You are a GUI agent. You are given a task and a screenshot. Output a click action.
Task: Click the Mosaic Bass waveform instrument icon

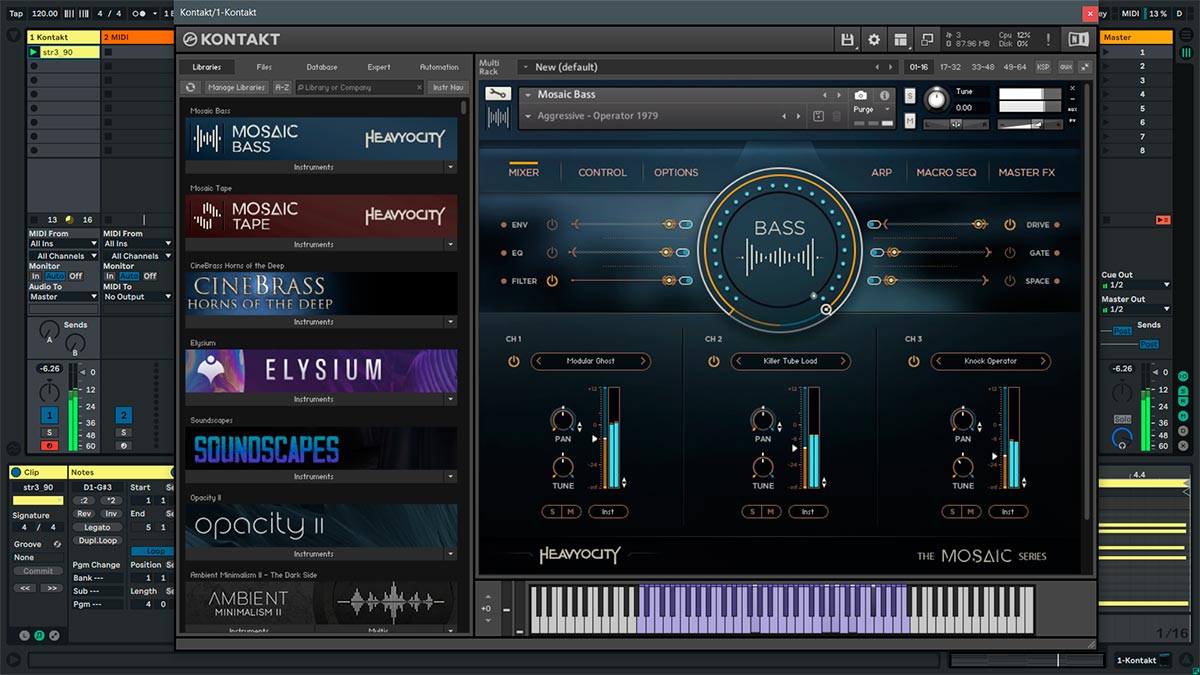point(497,117)
